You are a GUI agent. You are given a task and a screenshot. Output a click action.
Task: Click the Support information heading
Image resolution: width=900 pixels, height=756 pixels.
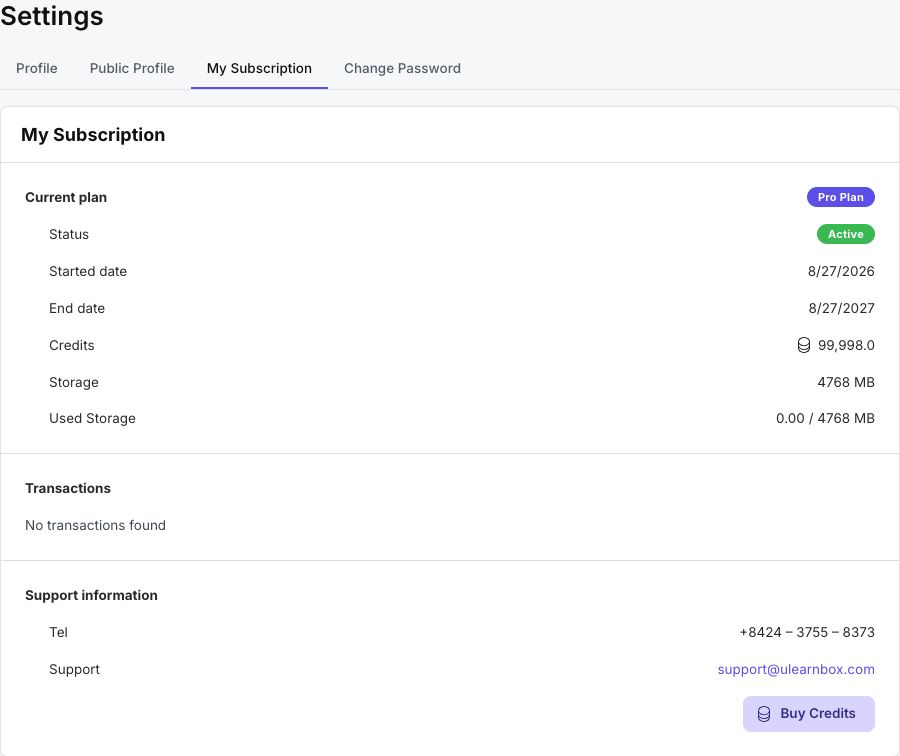tap(91, 595)
